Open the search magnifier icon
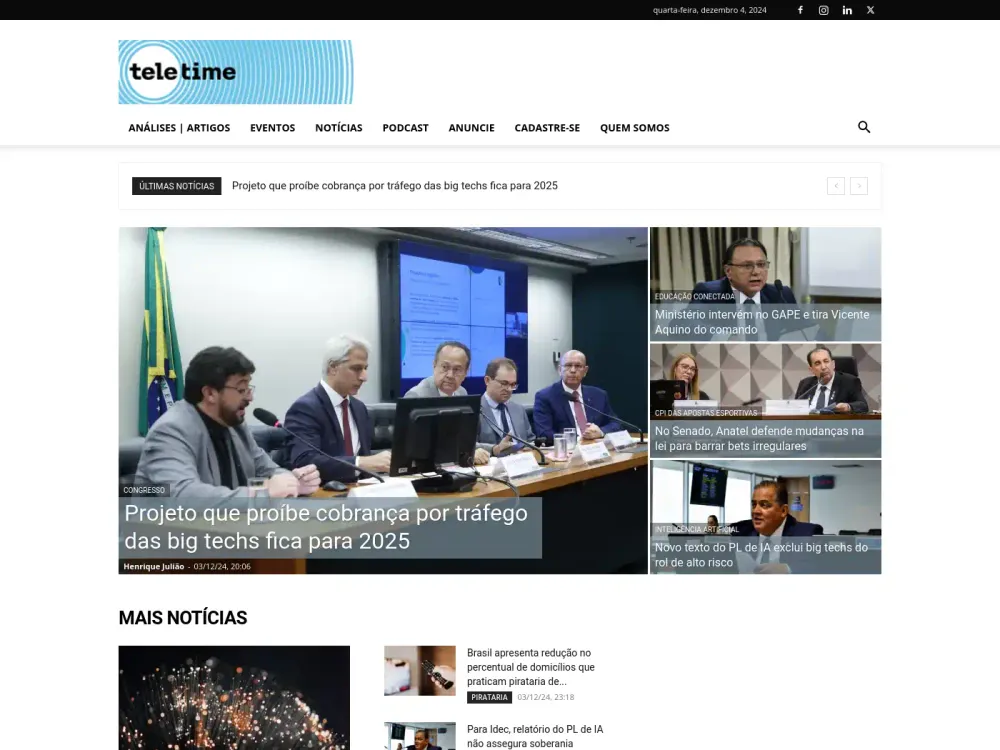Viewport: 1000px width, 750px height. [864, 127]
